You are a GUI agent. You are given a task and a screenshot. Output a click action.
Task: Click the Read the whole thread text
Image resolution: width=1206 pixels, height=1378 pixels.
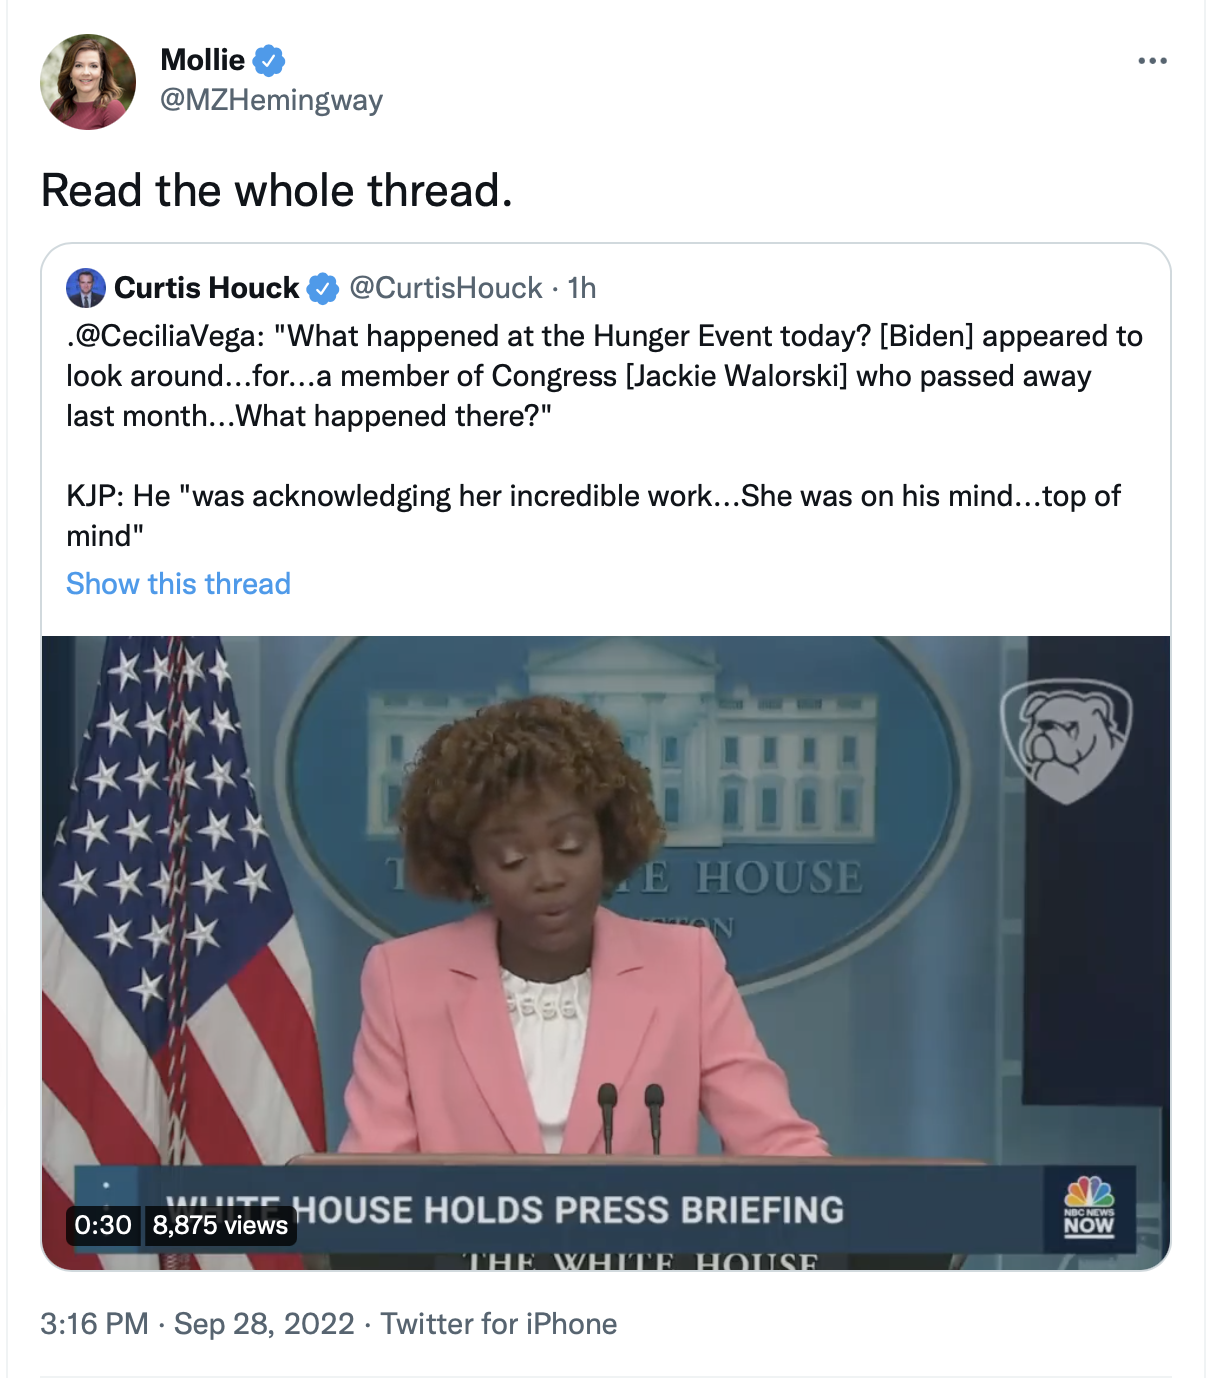coord(277,190)
